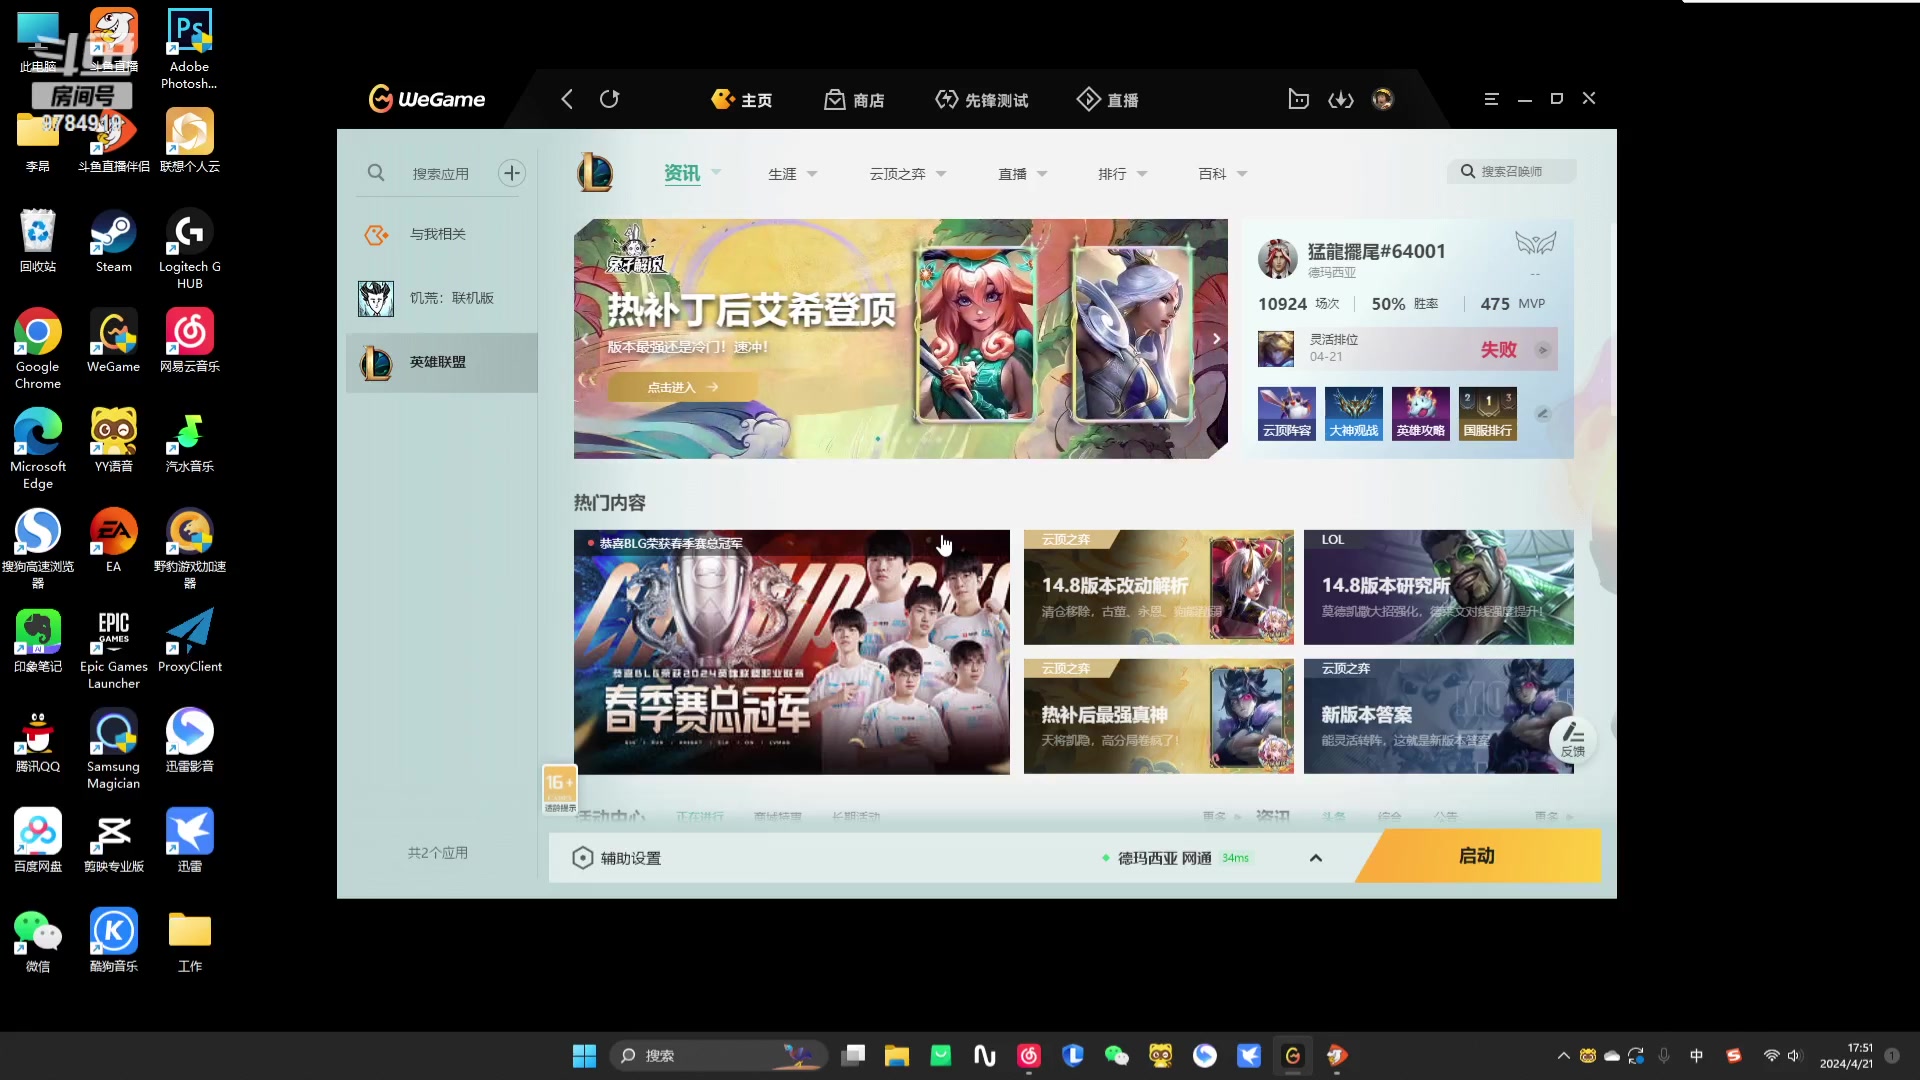Screen dimensions: 1920x1080
Task: Click player name 猛龍擺尾#64001
Action: pos(1376,251)
